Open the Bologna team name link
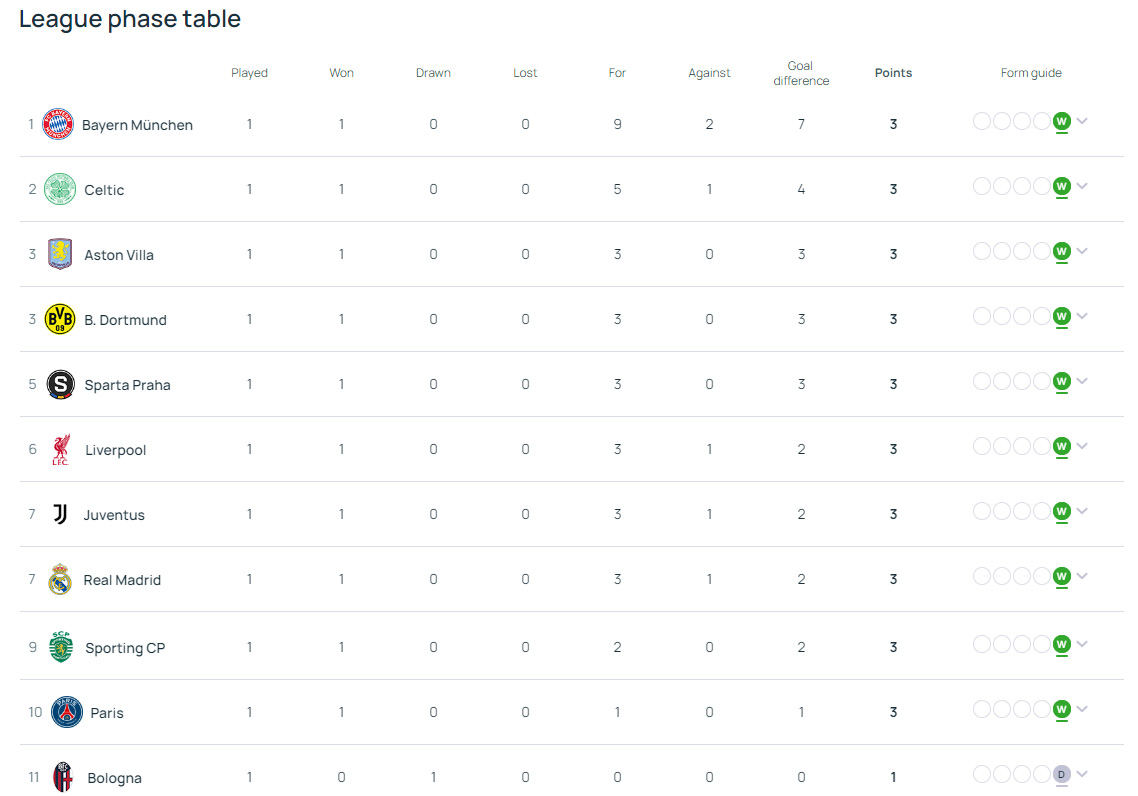The image size is (1138, 796). 114,778
